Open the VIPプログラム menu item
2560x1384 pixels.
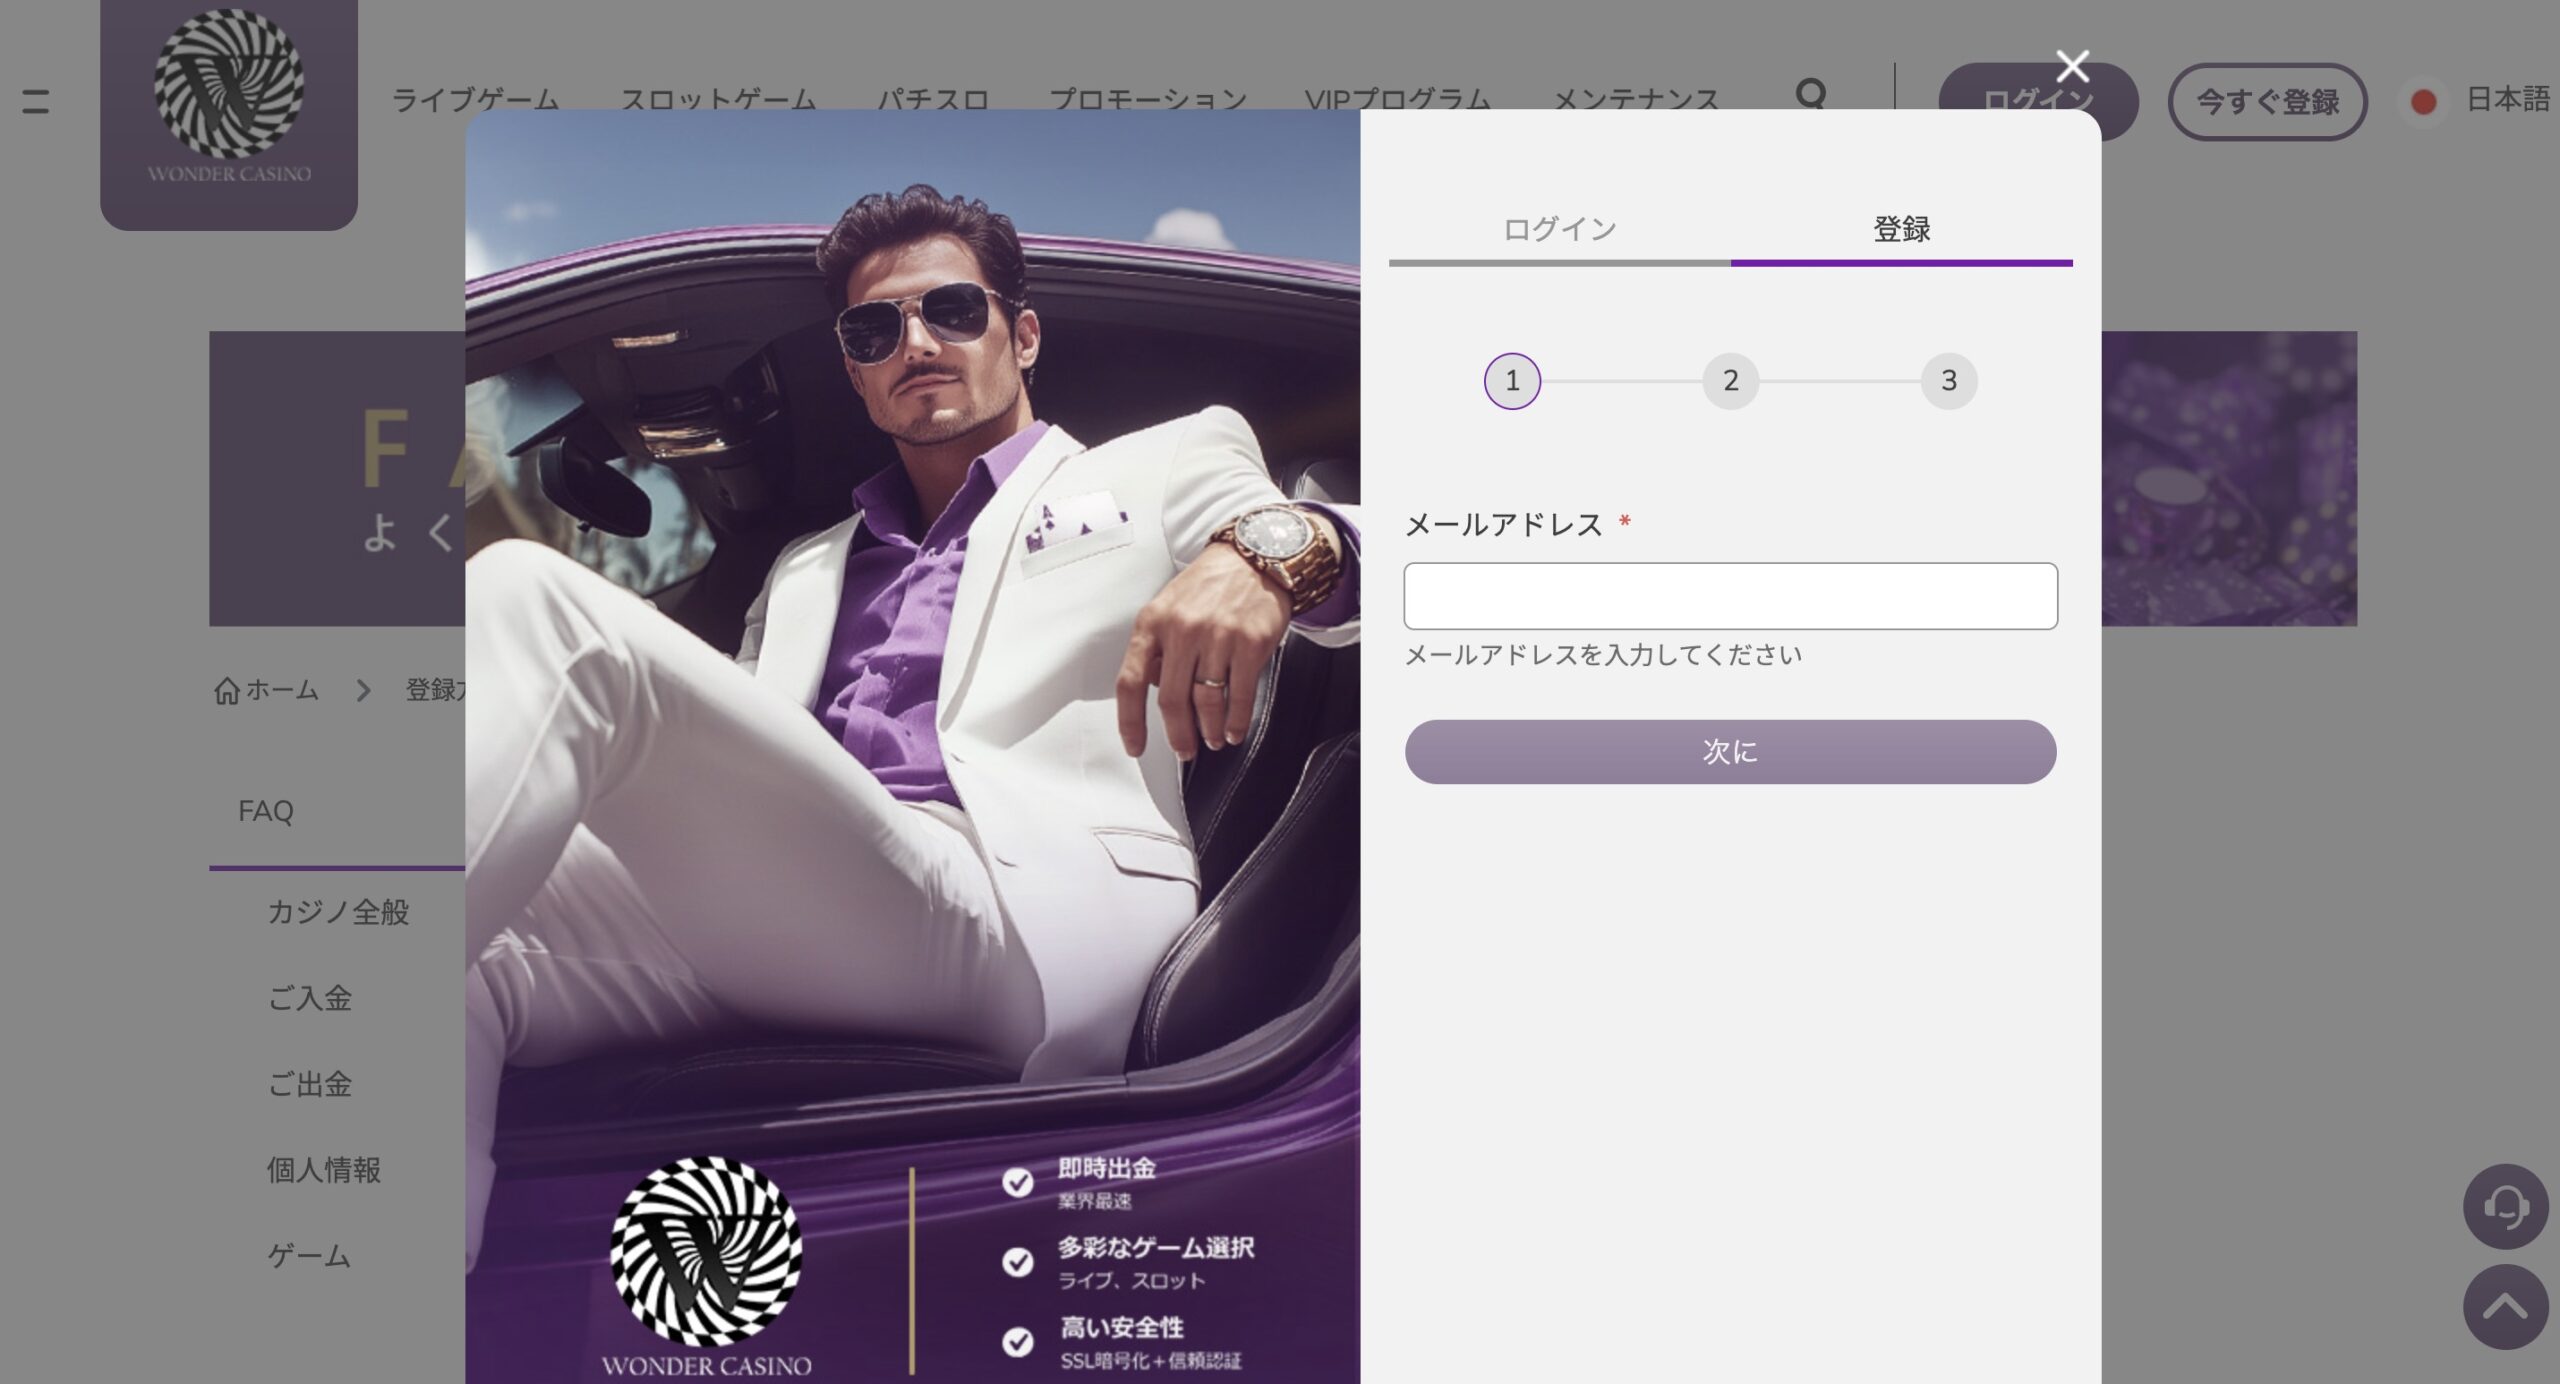click(x=1398, y=100)
